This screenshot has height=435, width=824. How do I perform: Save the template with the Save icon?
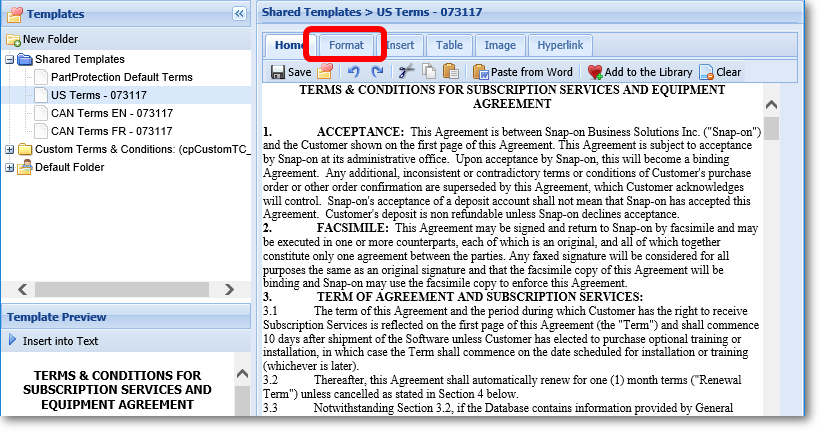pos(291,72)
